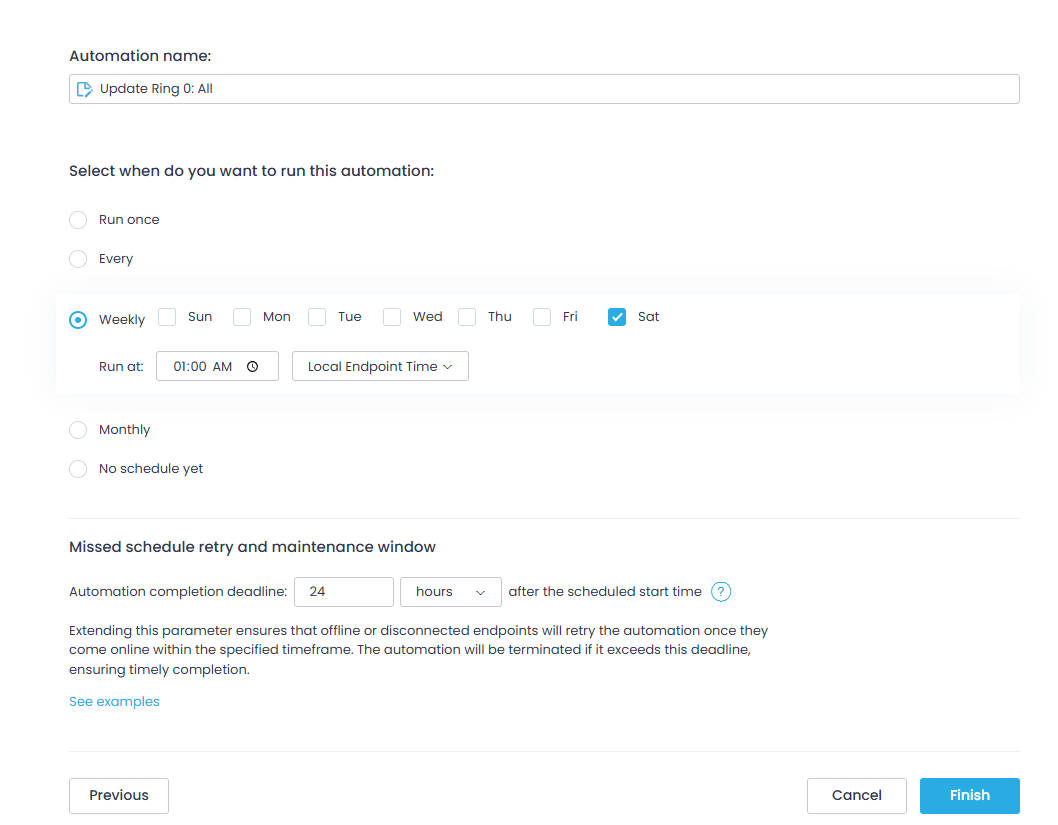Enable the Wed checkbox
The width and height of the screenshot is (1058, 825).
[x=391, y=316]
